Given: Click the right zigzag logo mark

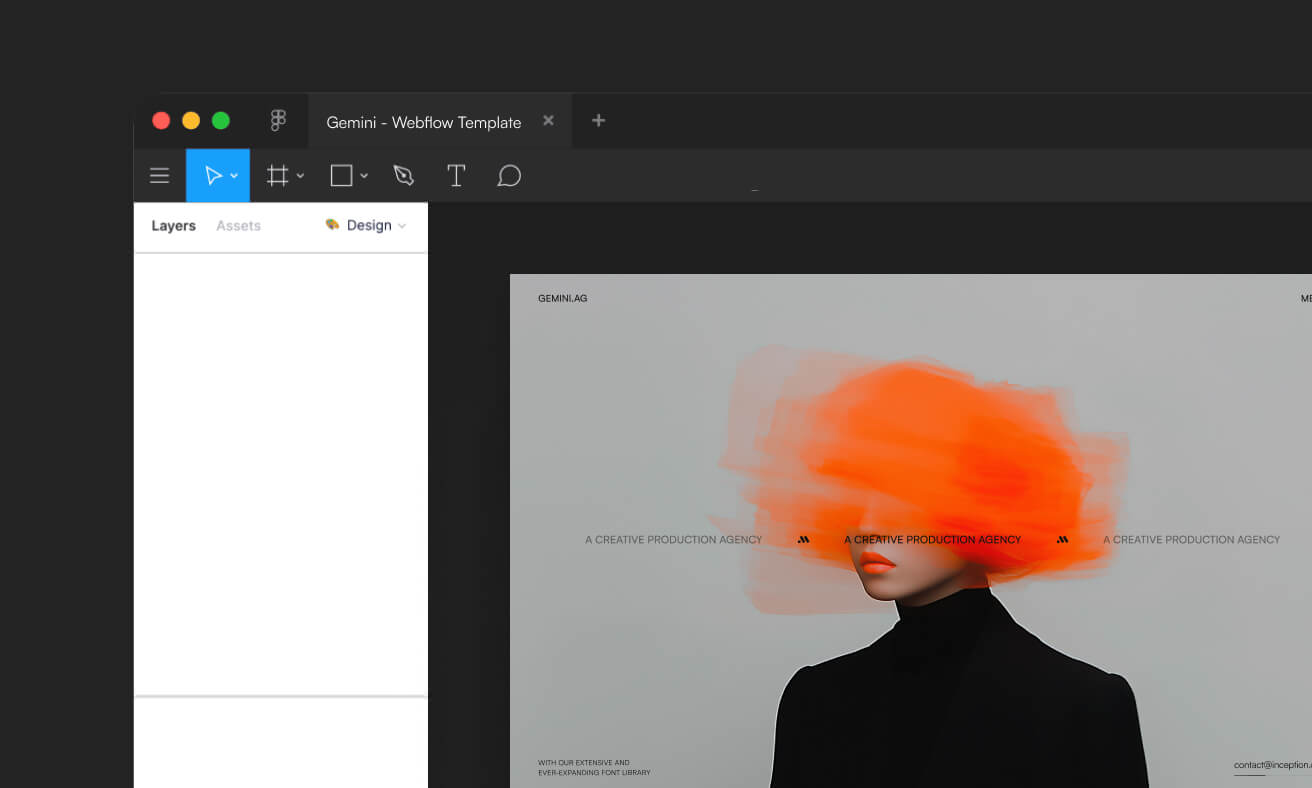Looking at the screenshot, I should pos(1062,540).
